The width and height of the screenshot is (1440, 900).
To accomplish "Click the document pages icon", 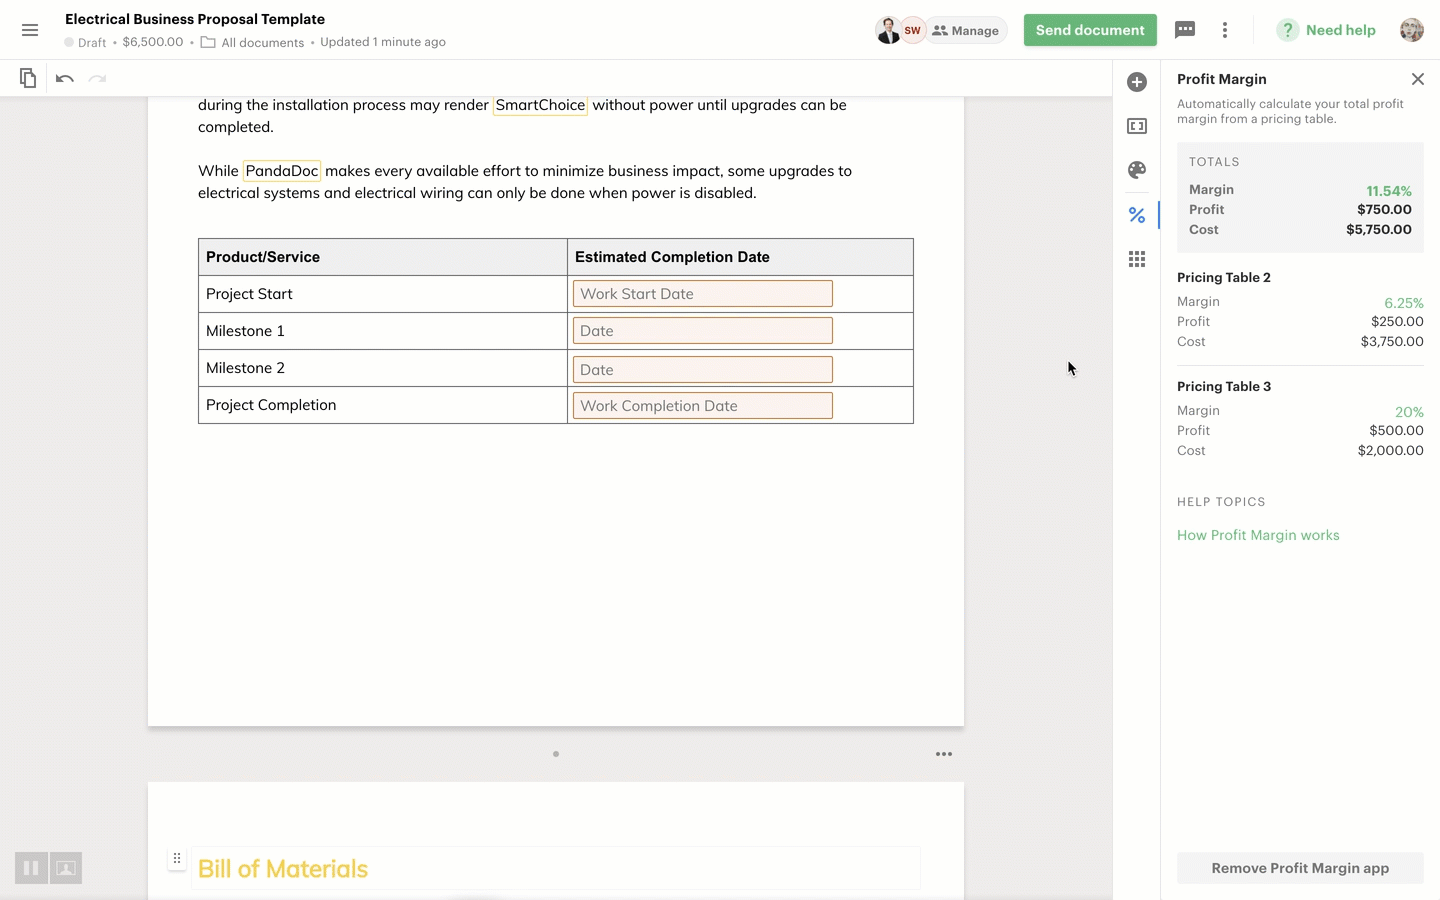I will click(28, 78).
